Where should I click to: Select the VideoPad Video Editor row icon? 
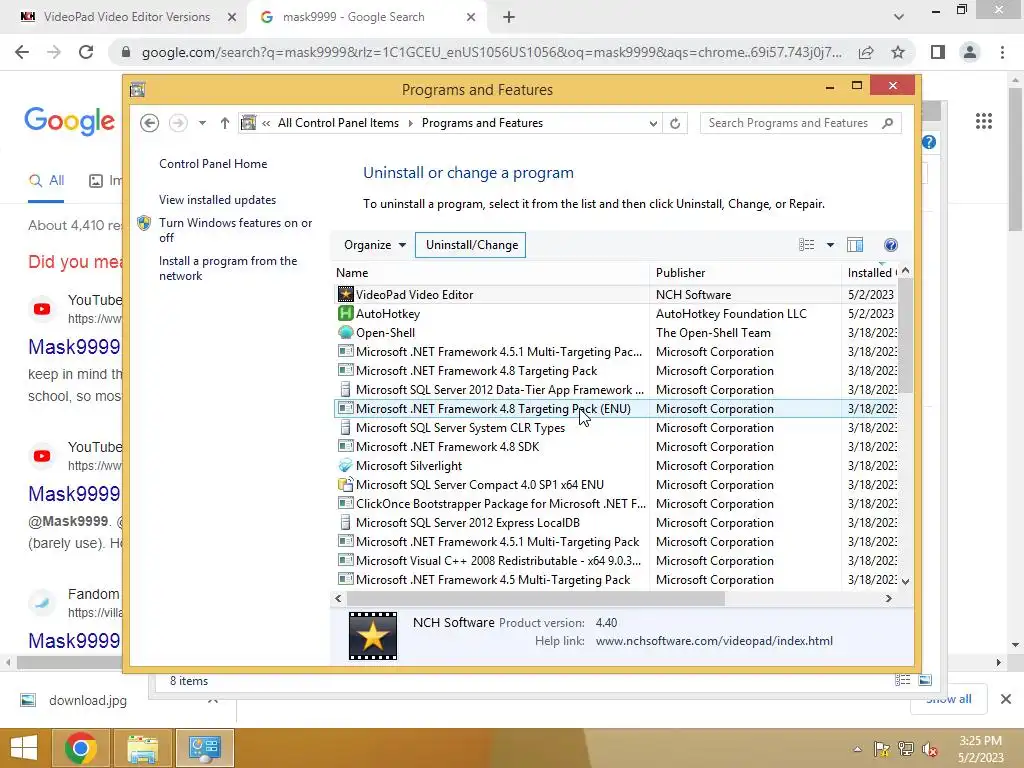(x=345, y=295)
